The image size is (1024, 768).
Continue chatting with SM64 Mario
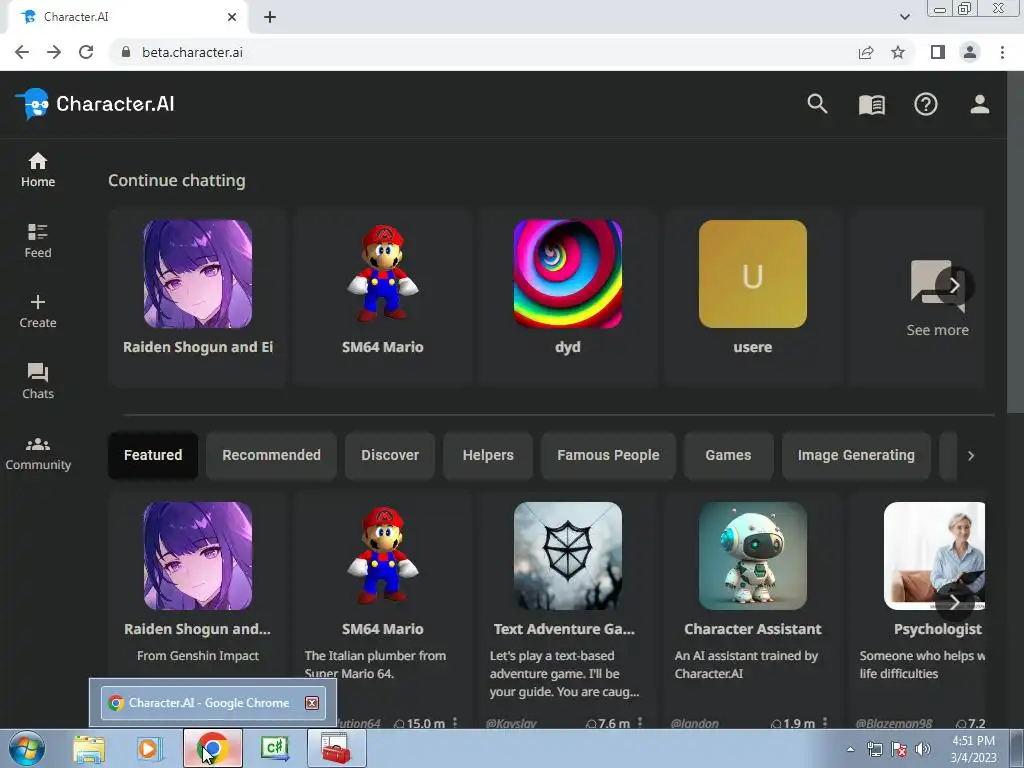coord(383,298)
